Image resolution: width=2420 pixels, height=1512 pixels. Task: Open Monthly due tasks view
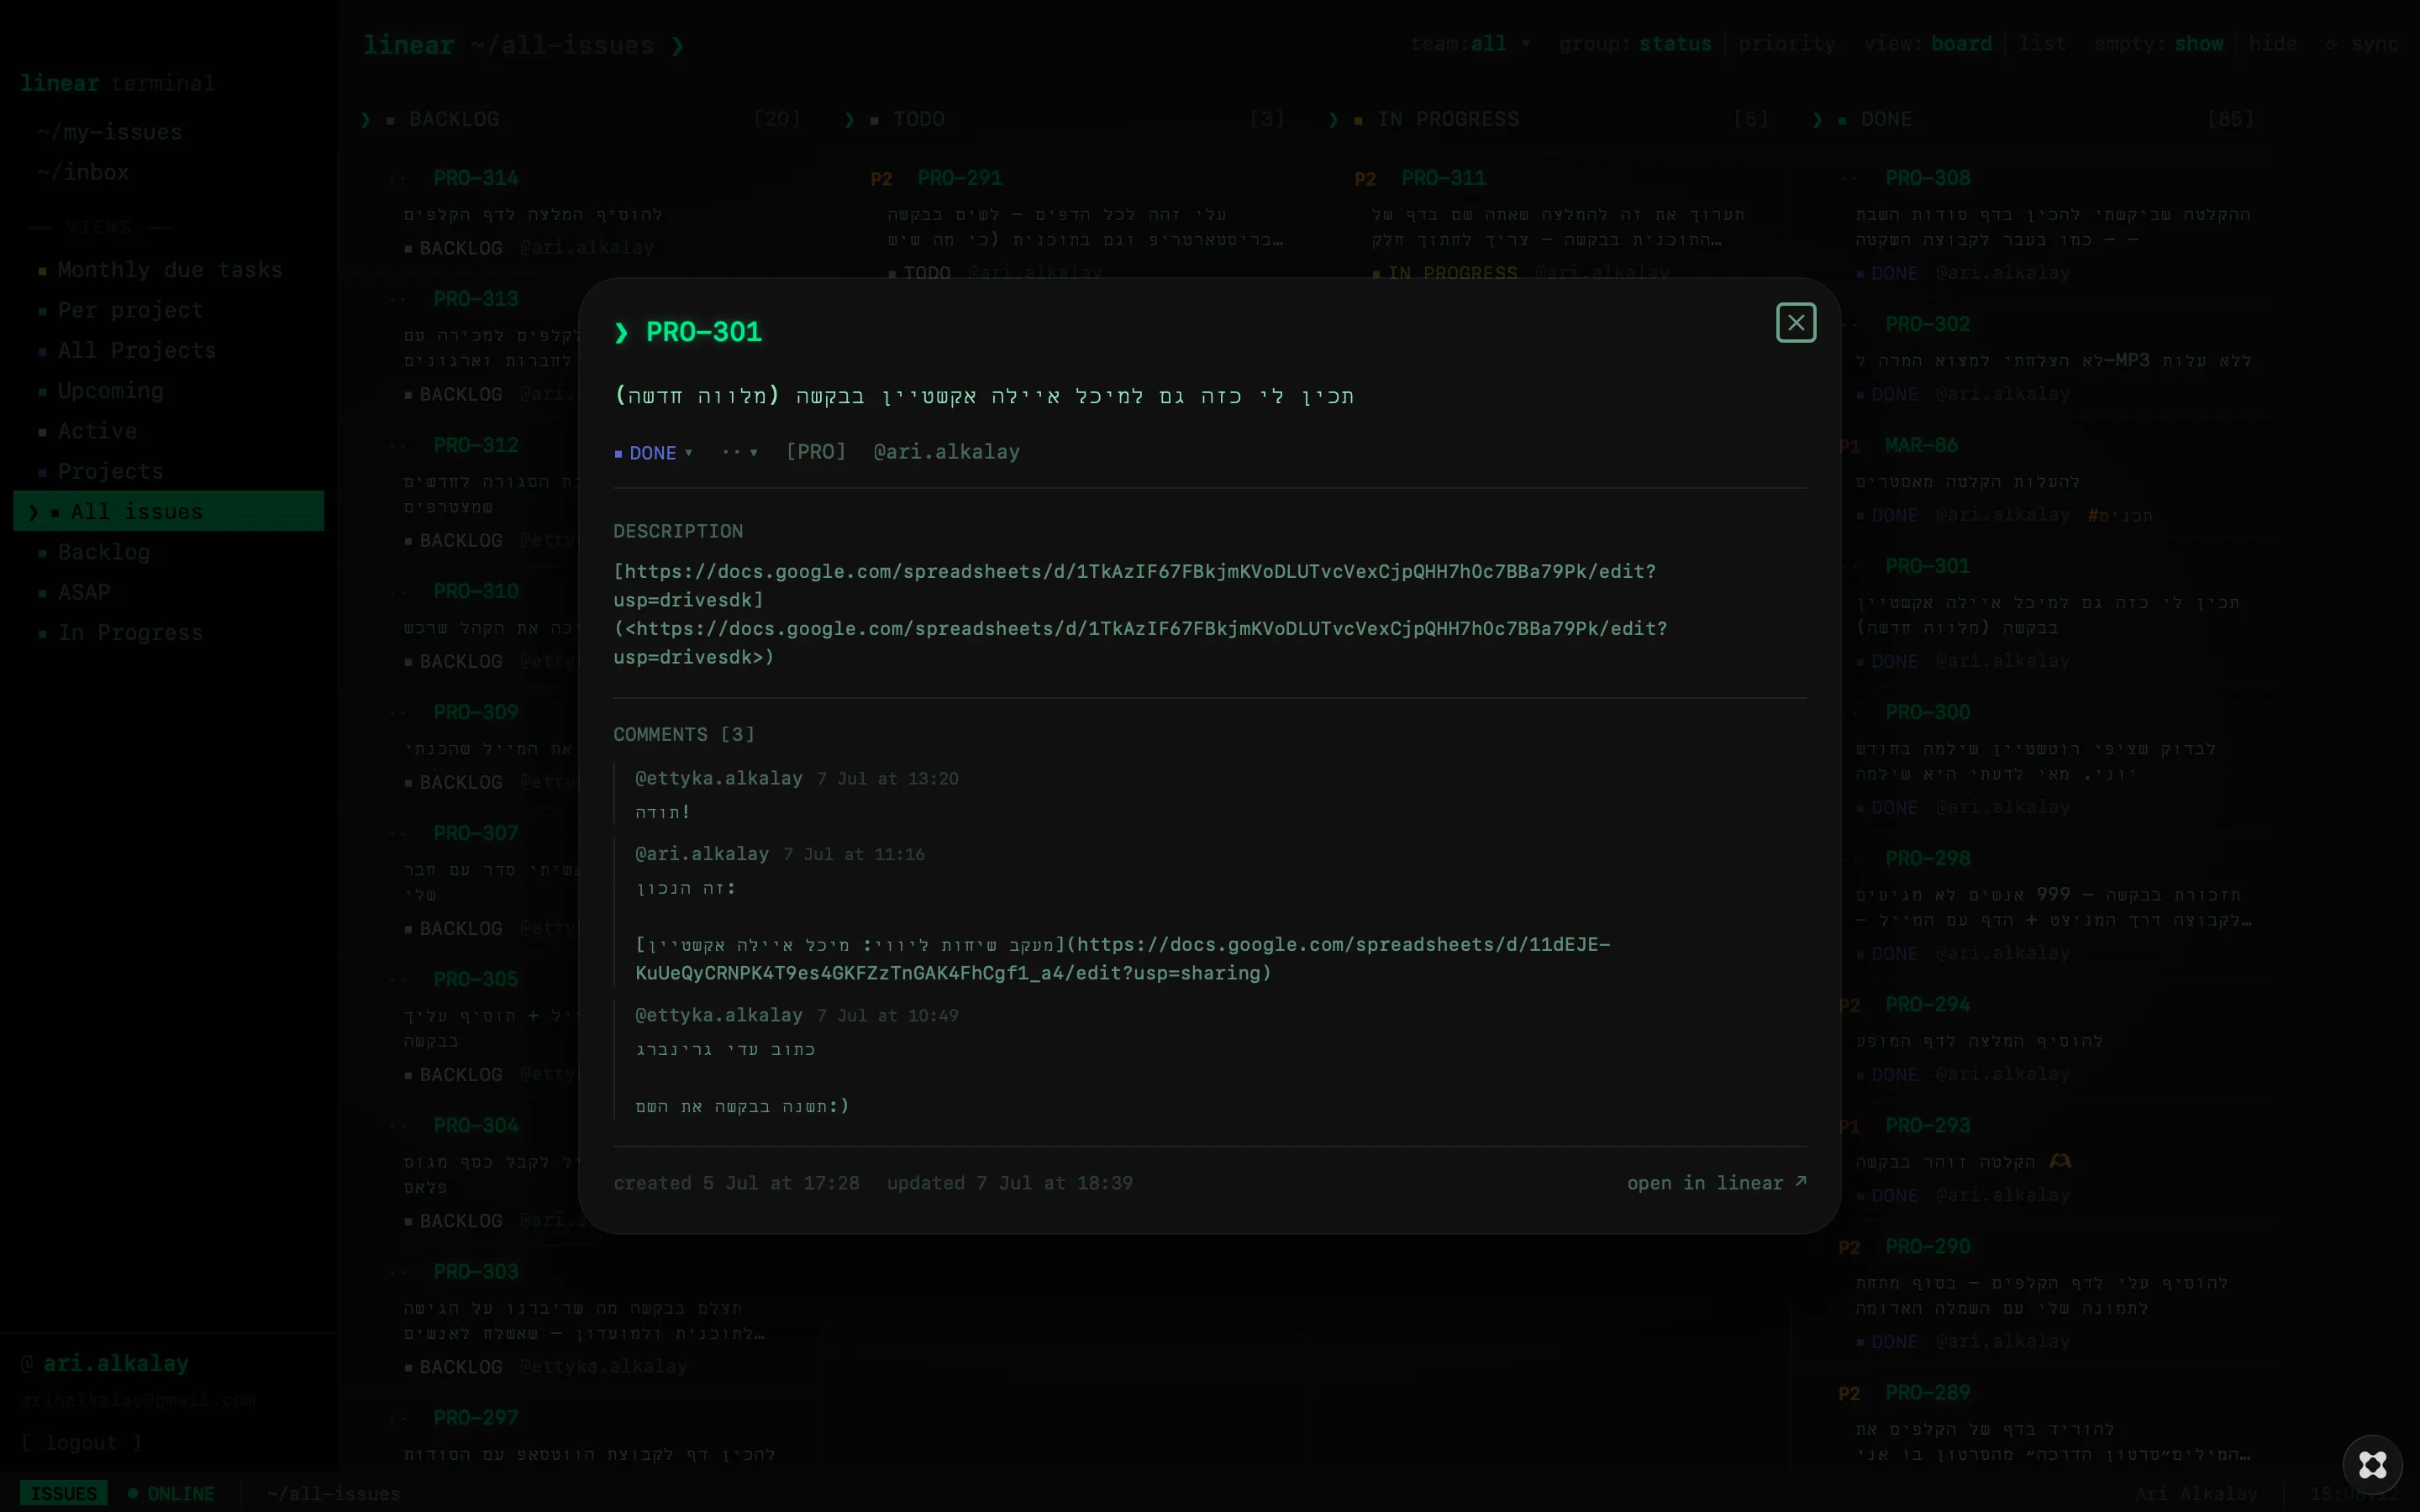pyautogui.click(x=168, y=270)
